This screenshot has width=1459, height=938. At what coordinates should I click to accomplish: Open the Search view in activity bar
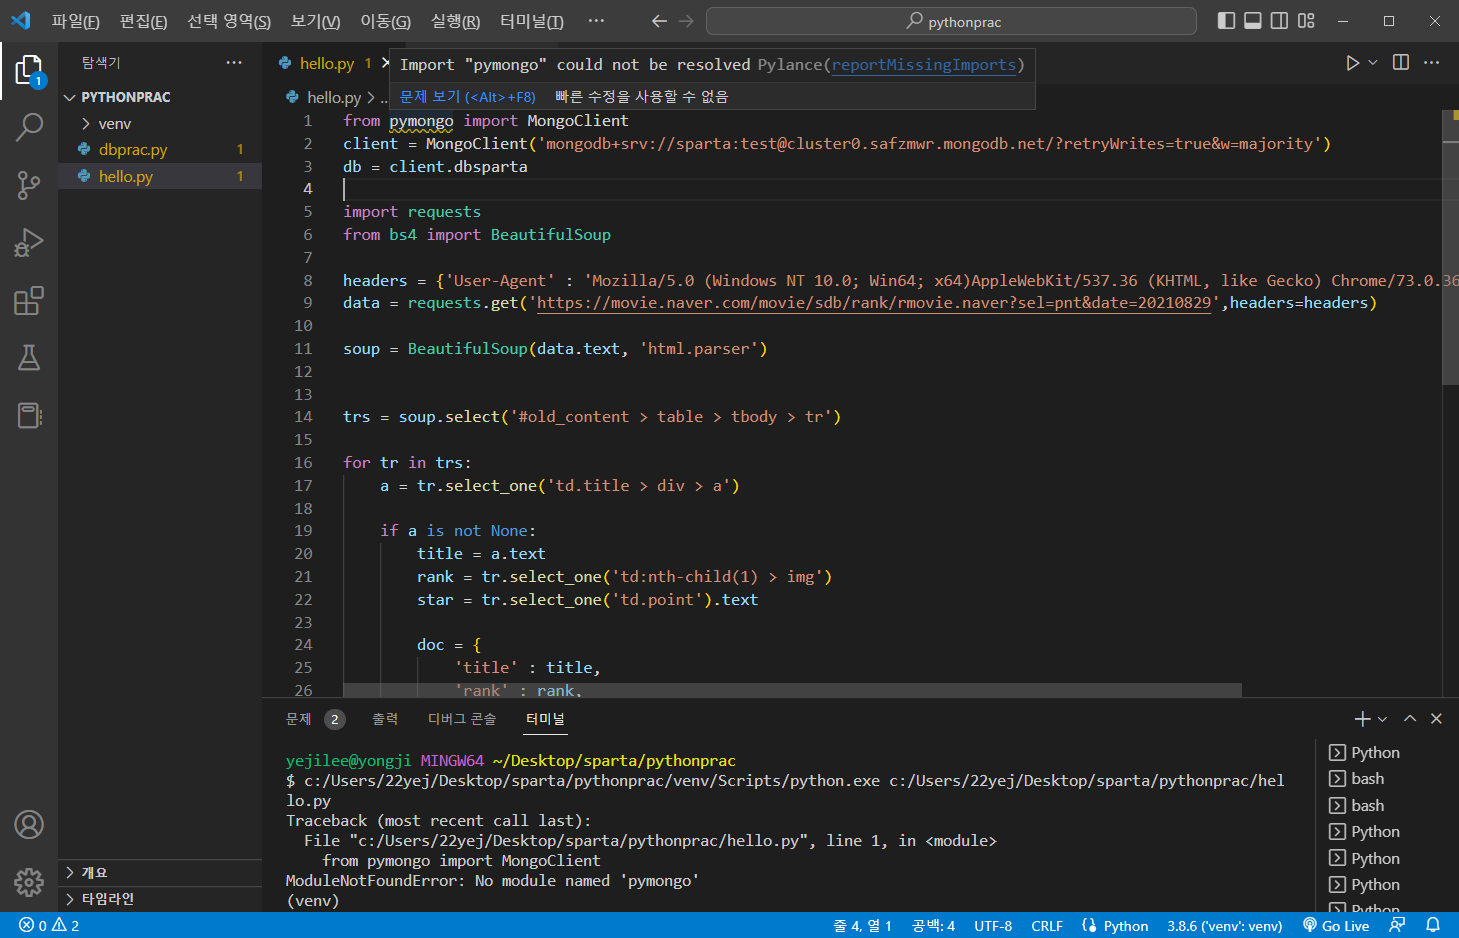(x=29, y=127)
